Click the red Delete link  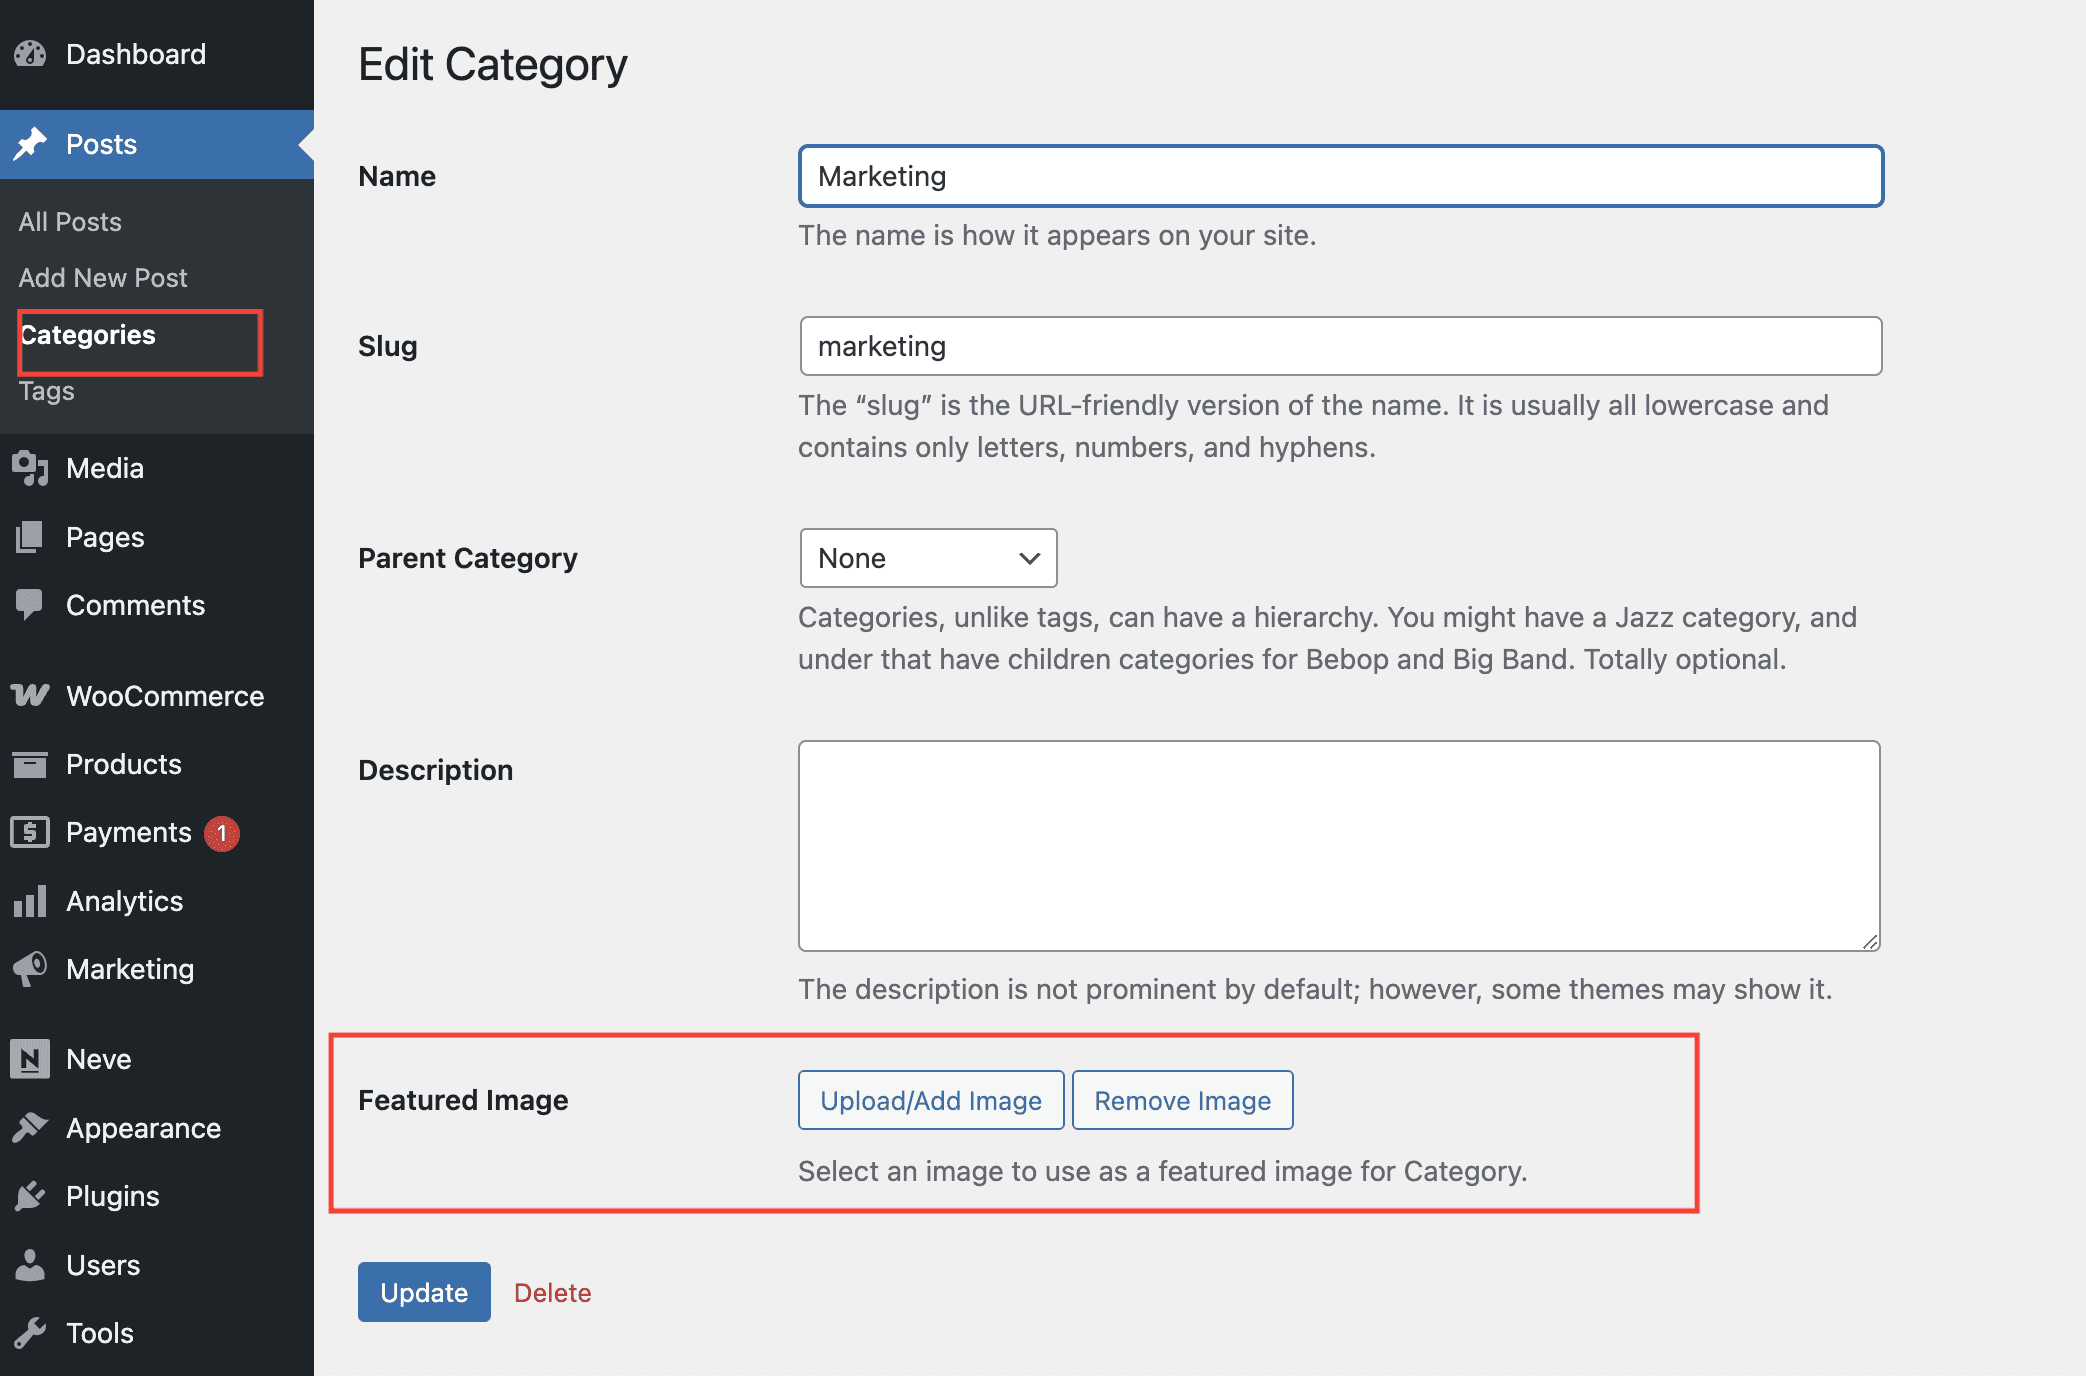552,1293
